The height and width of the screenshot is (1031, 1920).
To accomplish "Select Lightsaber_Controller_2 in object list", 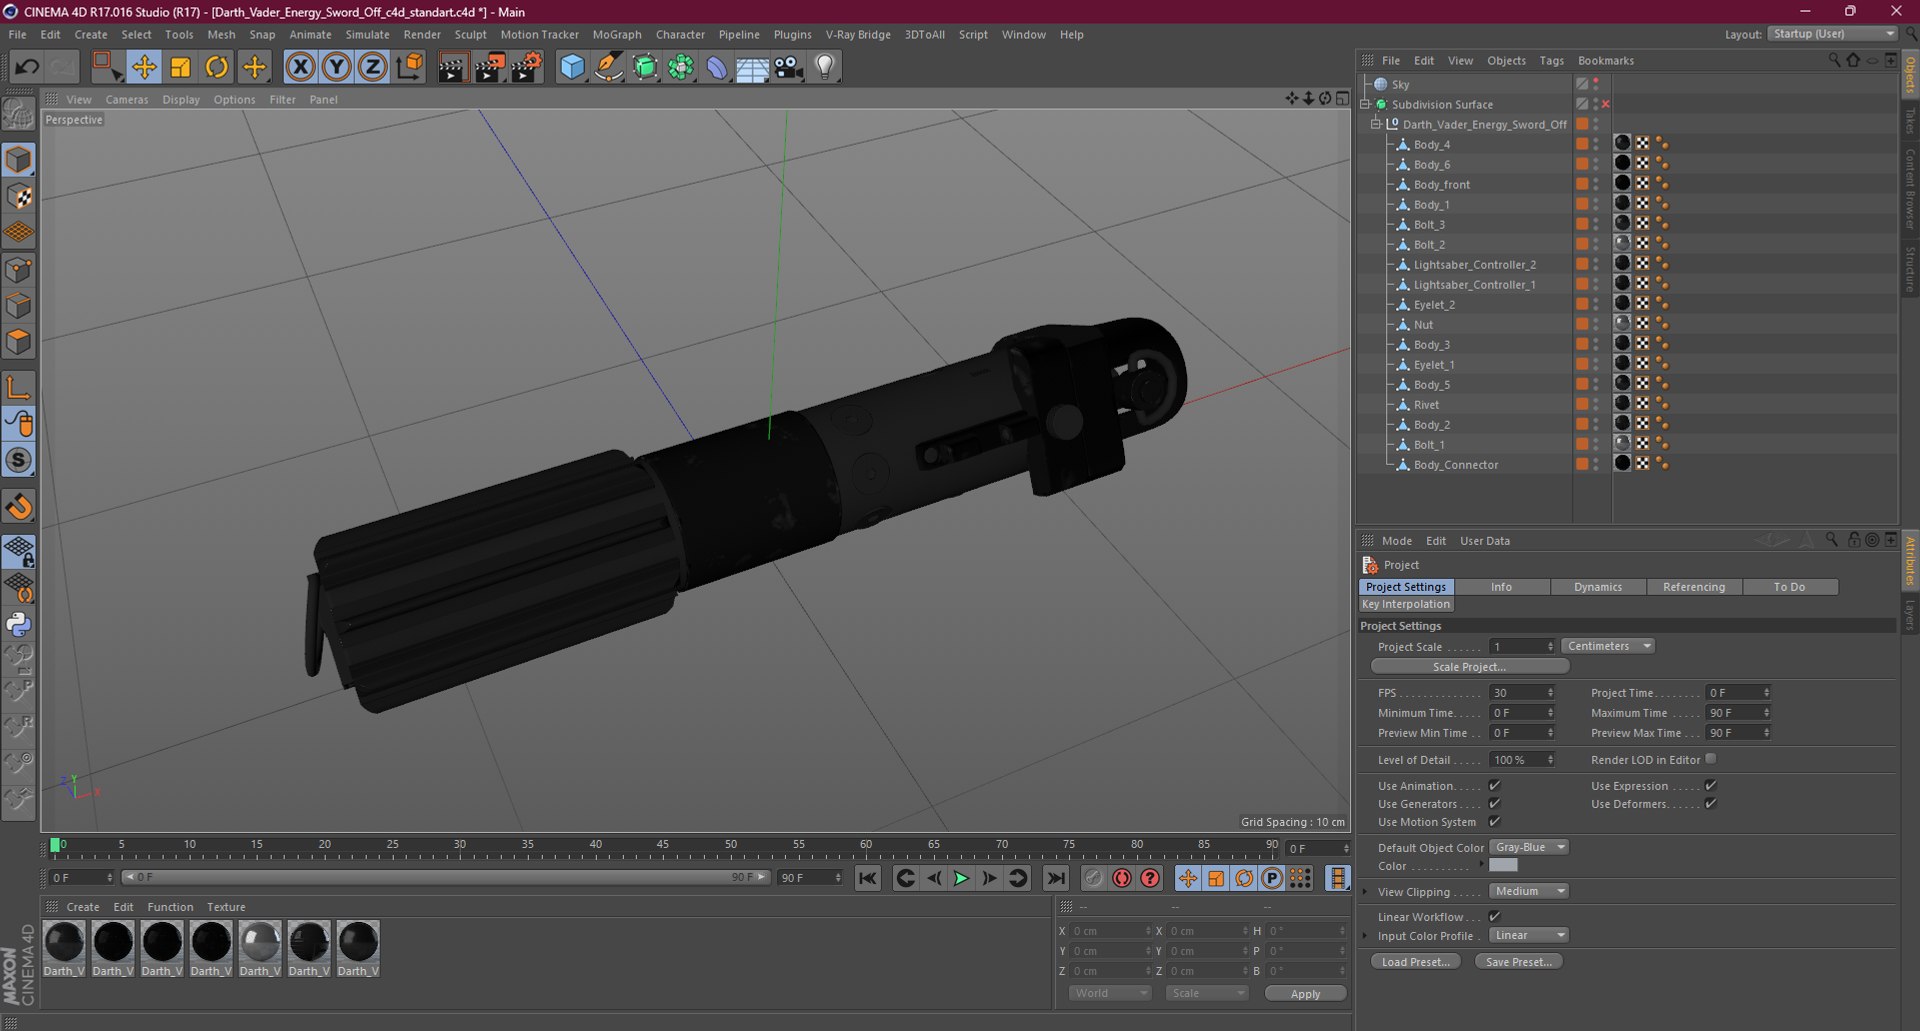I will pos(1474,264).
